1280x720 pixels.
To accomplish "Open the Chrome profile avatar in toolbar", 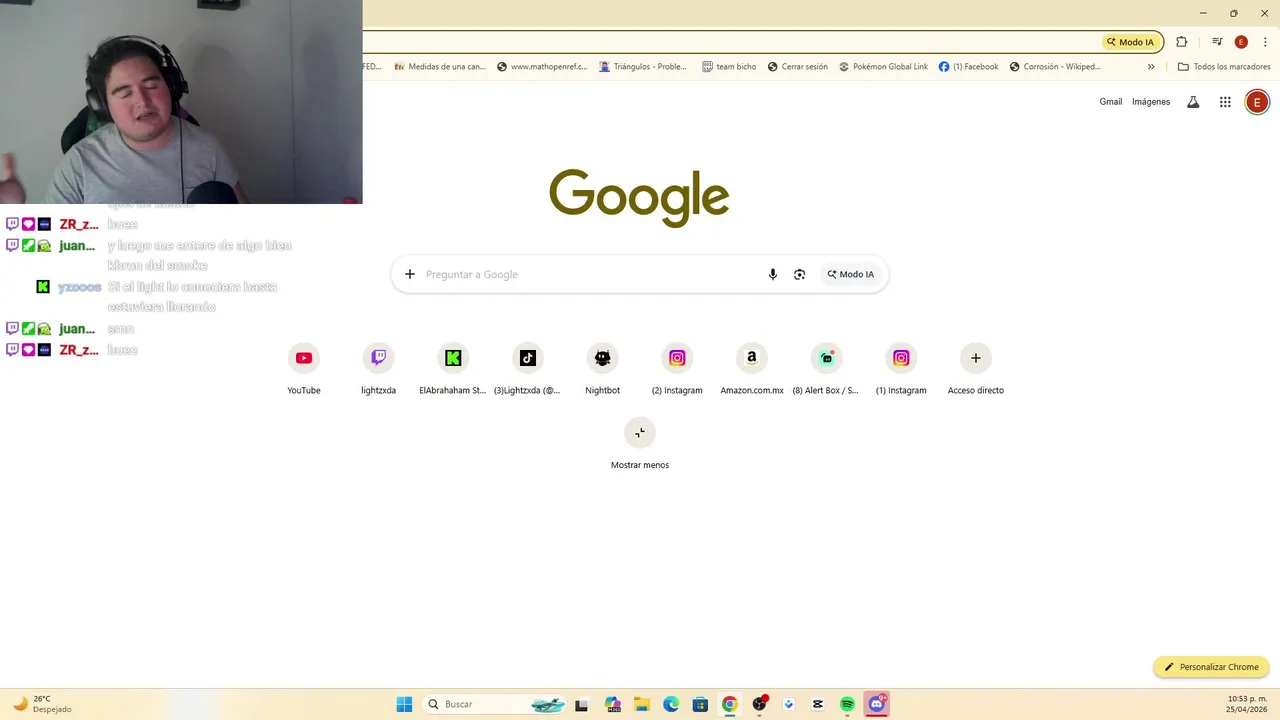I will click(x=1241, y=42).
